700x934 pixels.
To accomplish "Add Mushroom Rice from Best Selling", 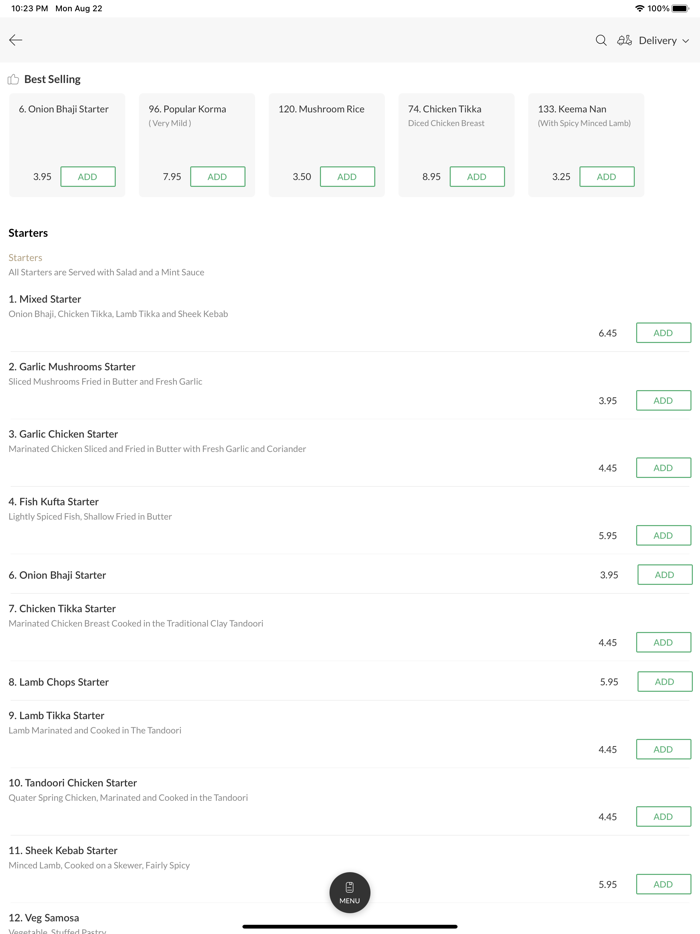I will [347, 177].
